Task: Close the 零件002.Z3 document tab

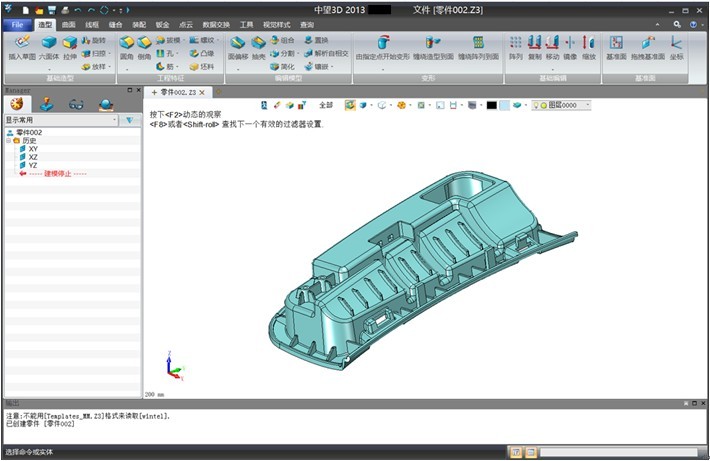Action: 201,92
